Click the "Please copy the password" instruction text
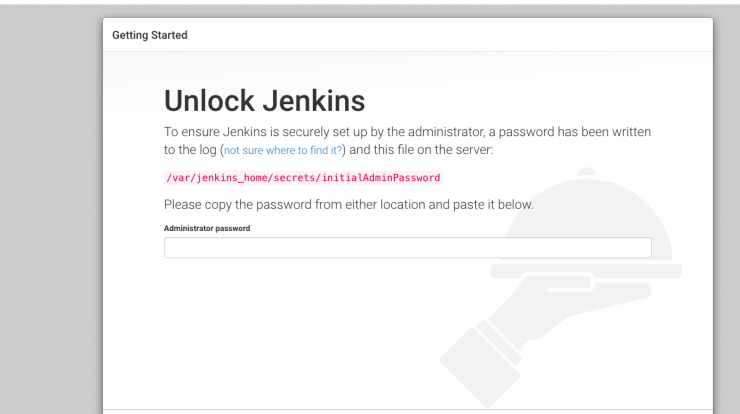Viewport: 740px width, 414px height. tap(349, 205)
